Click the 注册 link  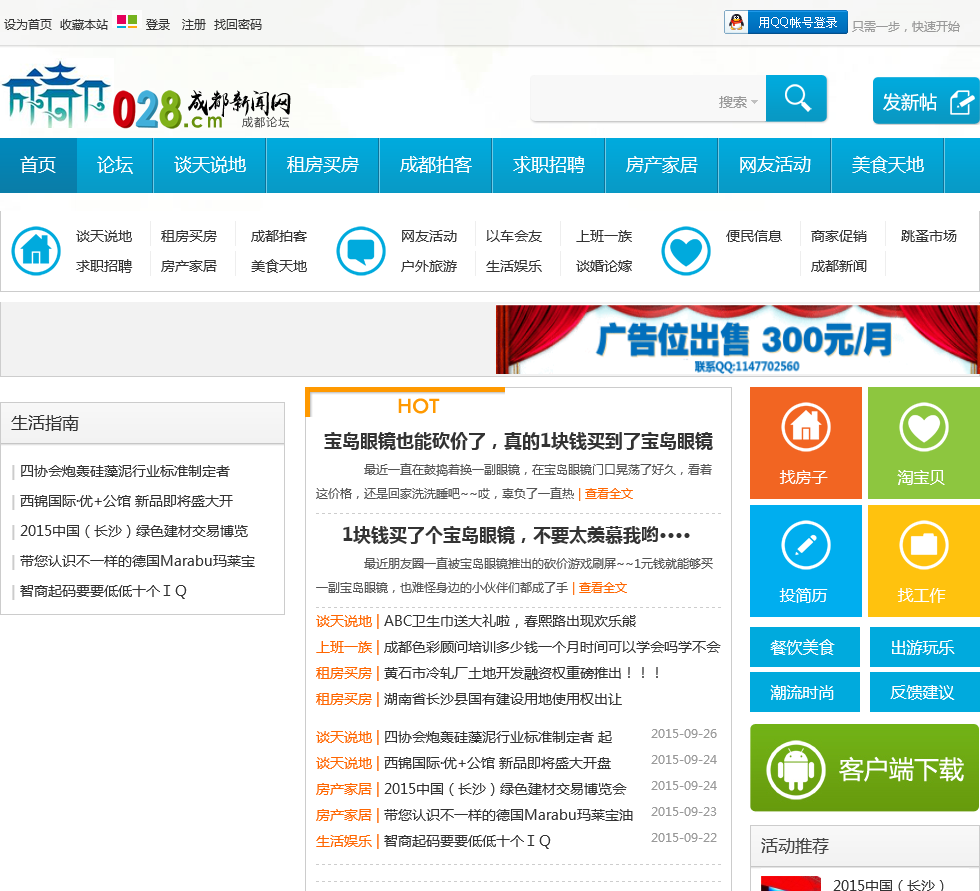click(x=193, y=24)
